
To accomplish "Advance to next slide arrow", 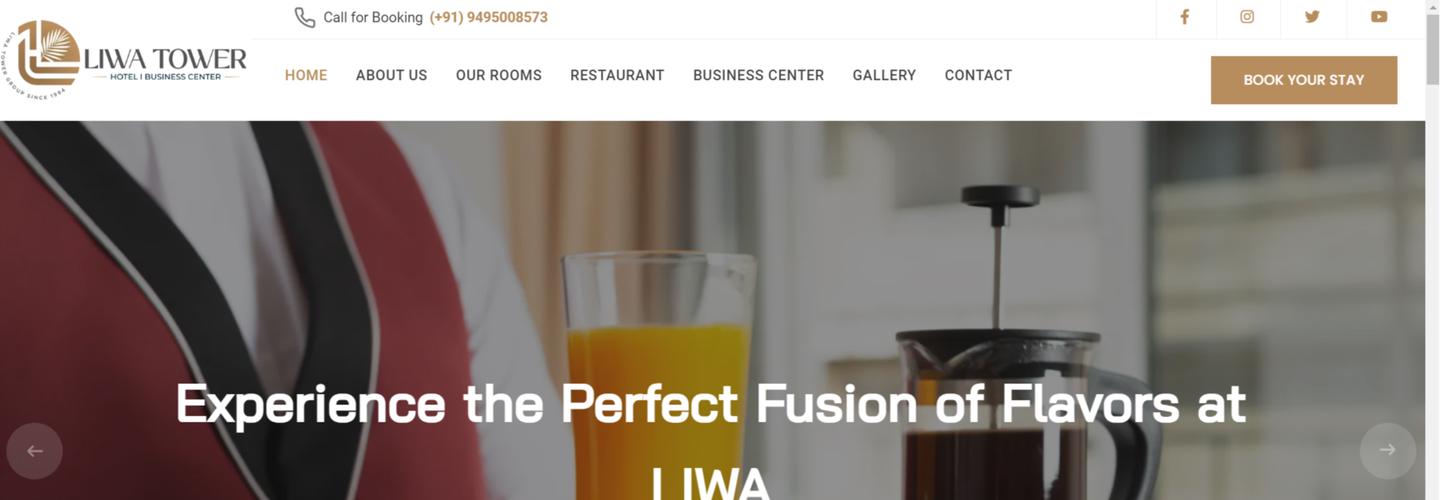I will tap(1387, 451).
